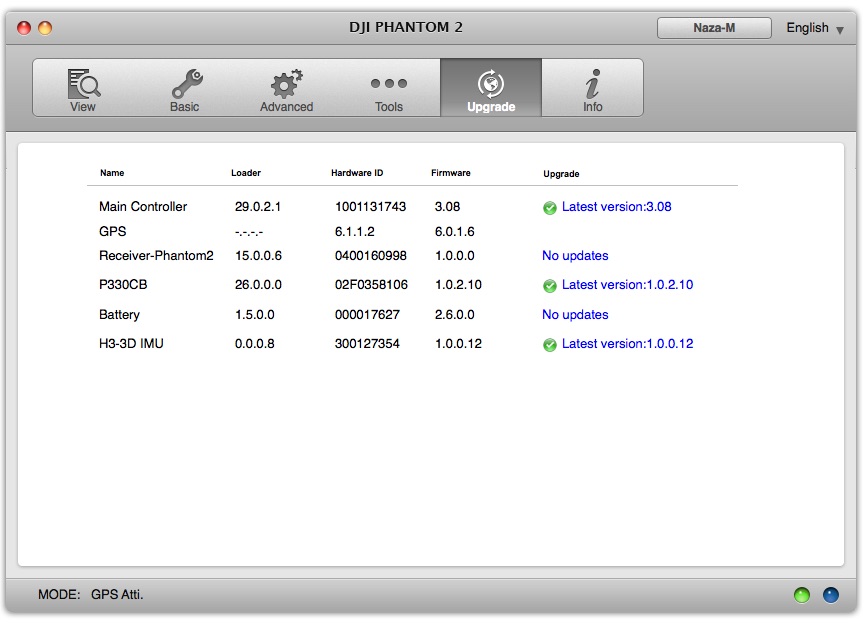This screenshot has height=623, width=865.
Task: Click P330CB firmware 1.0.2.10
Action: click(x=458, y=285)
